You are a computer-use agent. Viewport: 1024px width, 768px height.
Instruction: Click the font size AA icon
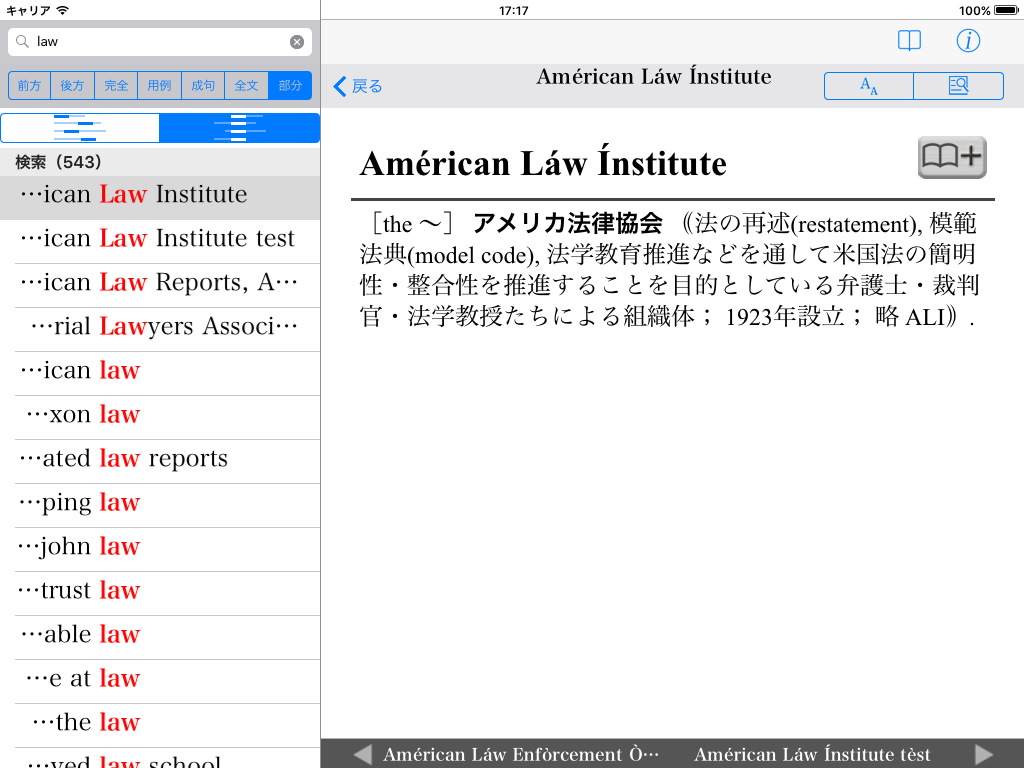868,86
